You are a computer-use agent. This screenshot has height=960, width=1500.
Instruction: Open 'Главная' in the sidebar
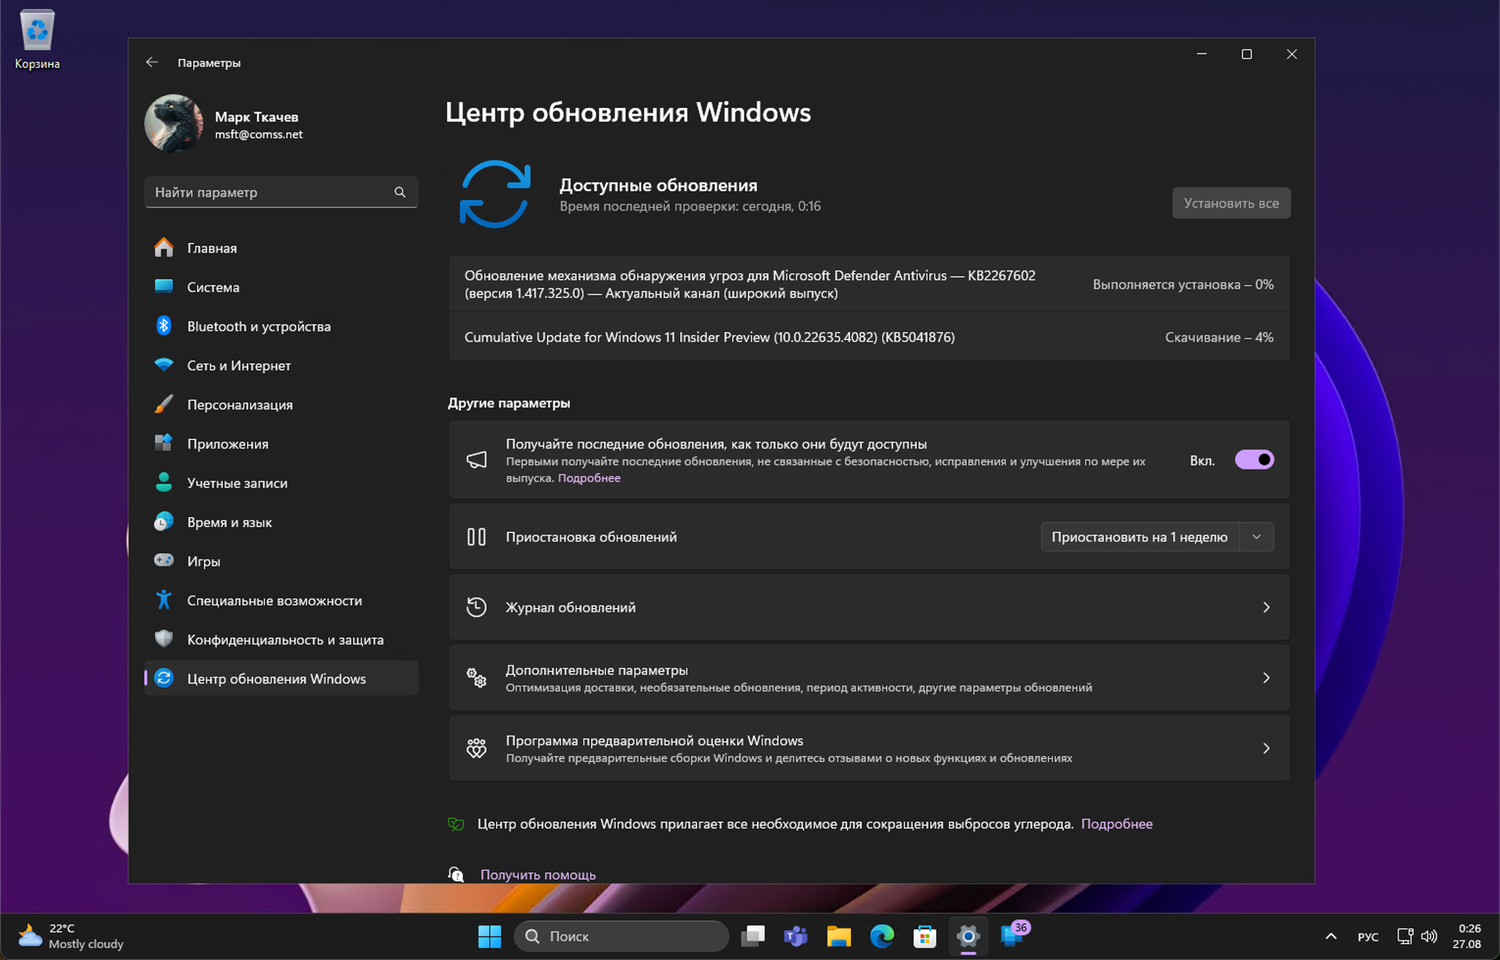pyautogui.click(x=281, y=248)
